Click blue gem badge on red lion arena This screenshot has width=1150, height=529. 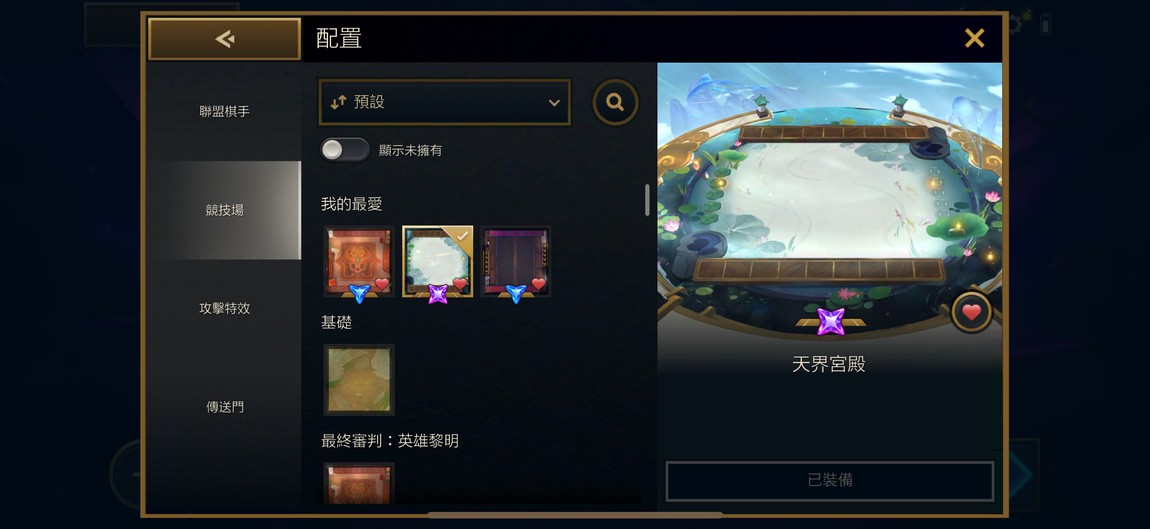pyautogui.click(x=359, y=293)
